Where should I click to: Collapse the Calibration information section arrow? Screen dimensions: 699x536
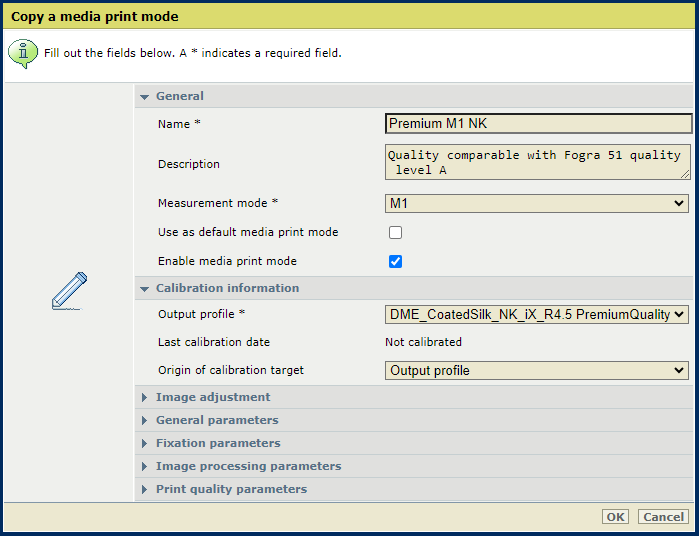click(144, 289)
